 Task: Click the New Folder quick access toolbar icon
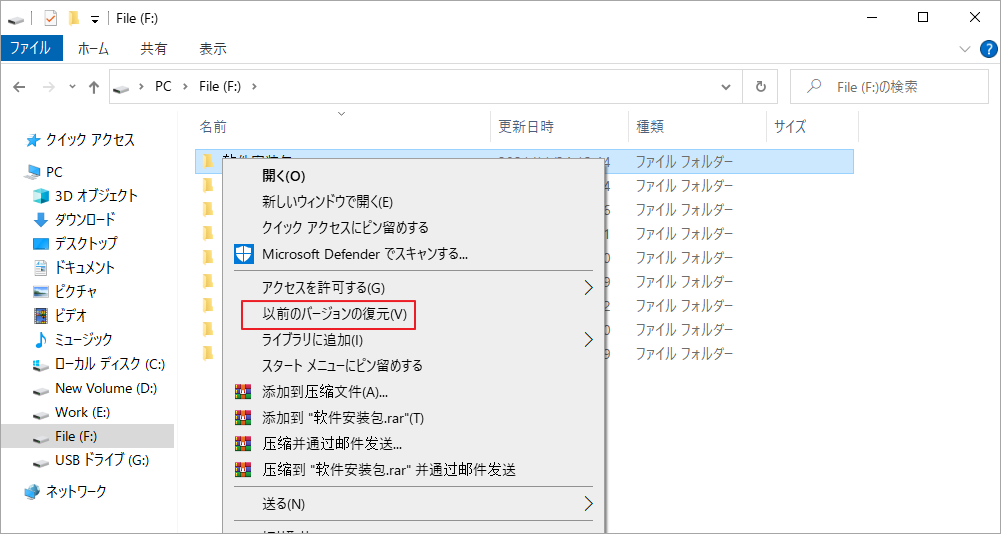pos(74,19)
